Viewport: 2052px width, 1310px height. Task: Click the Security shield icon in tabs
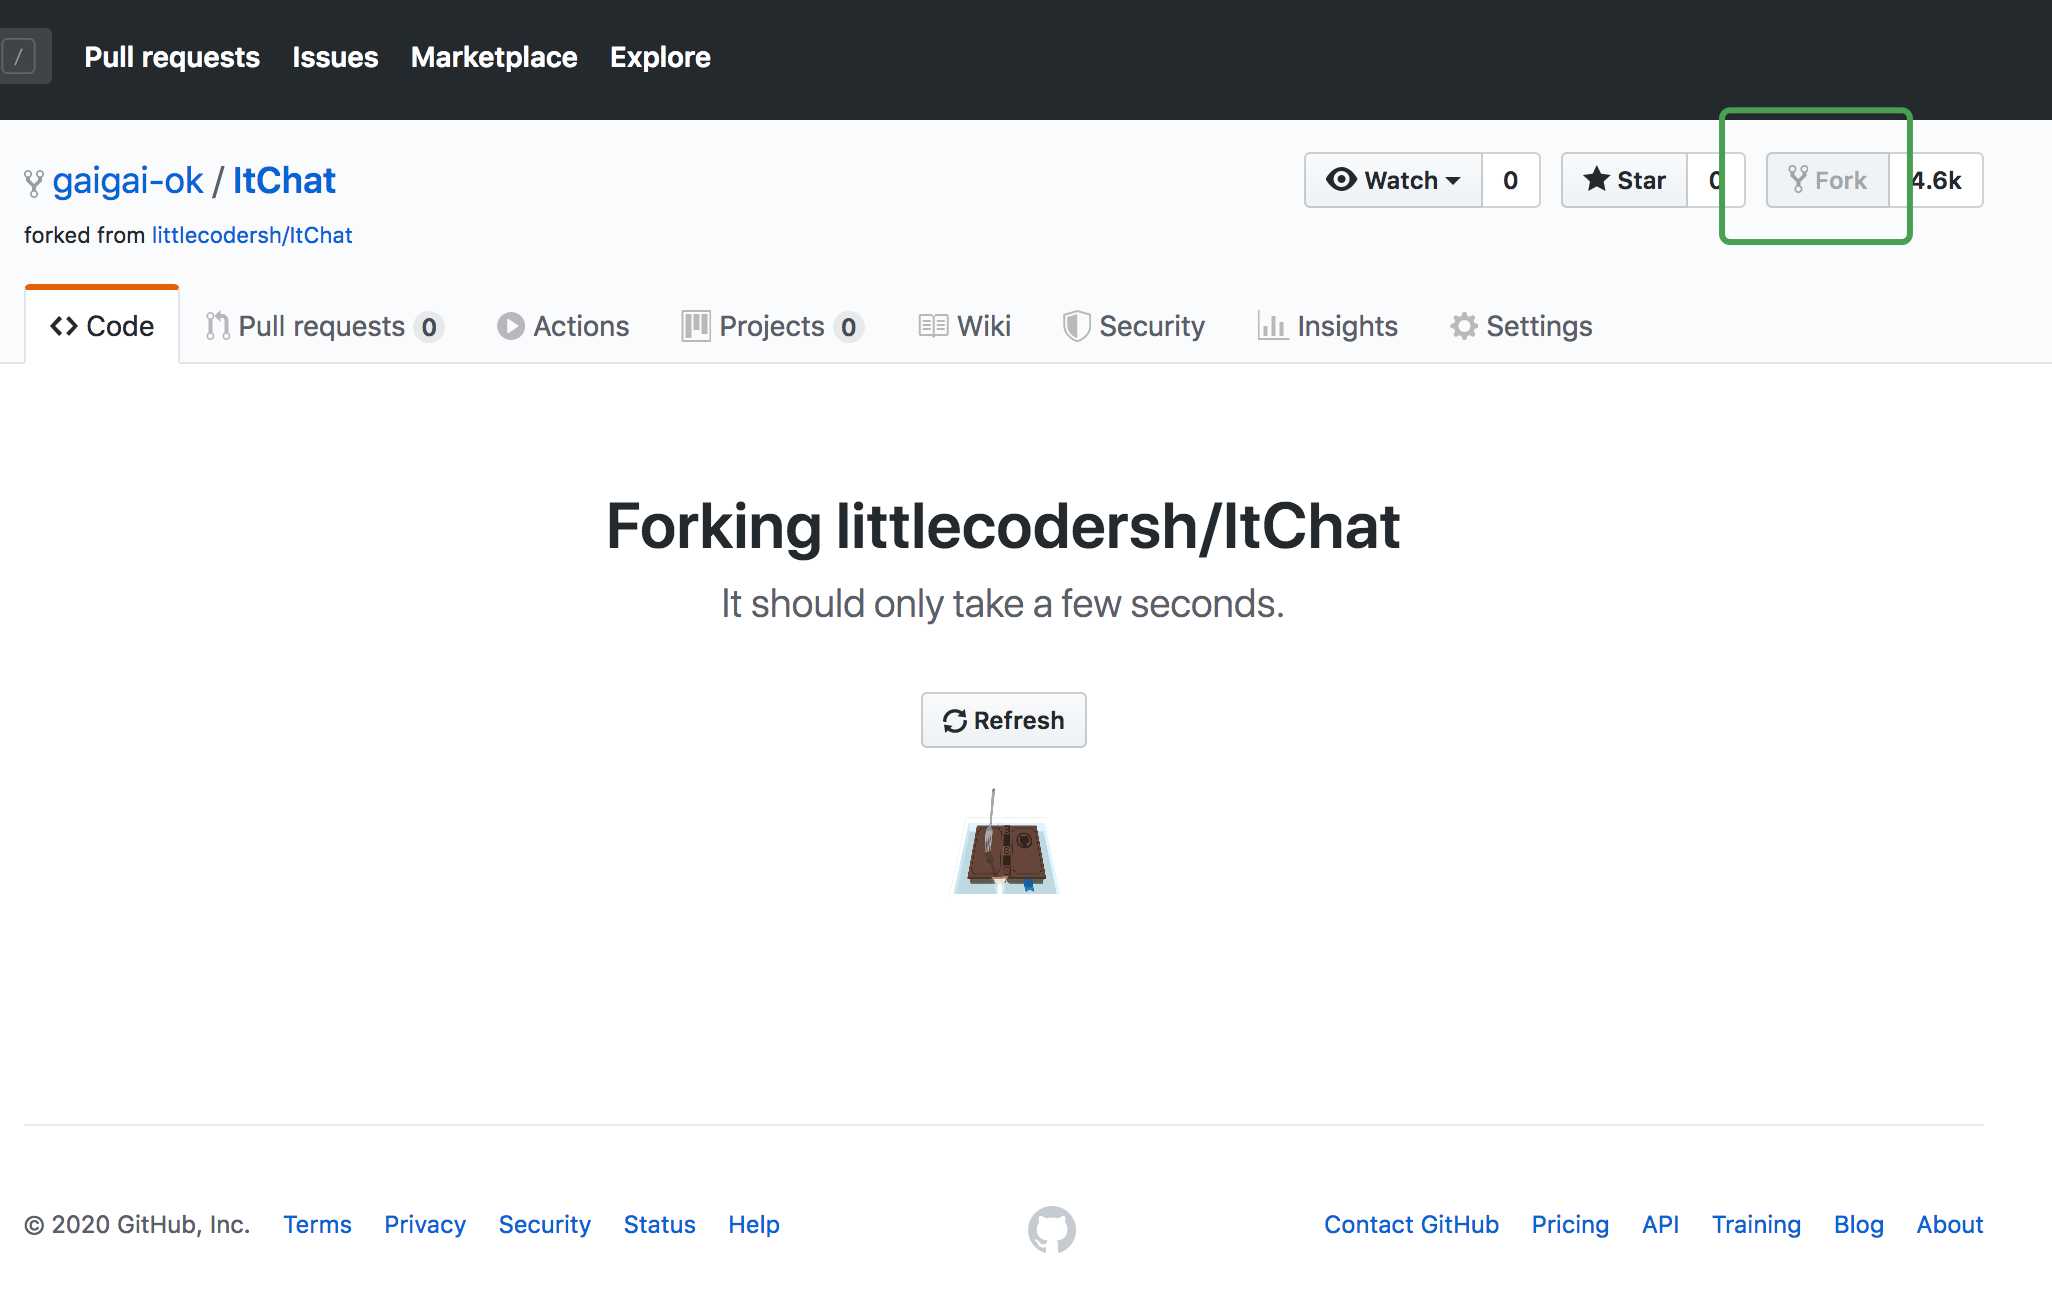(1076, 326)
